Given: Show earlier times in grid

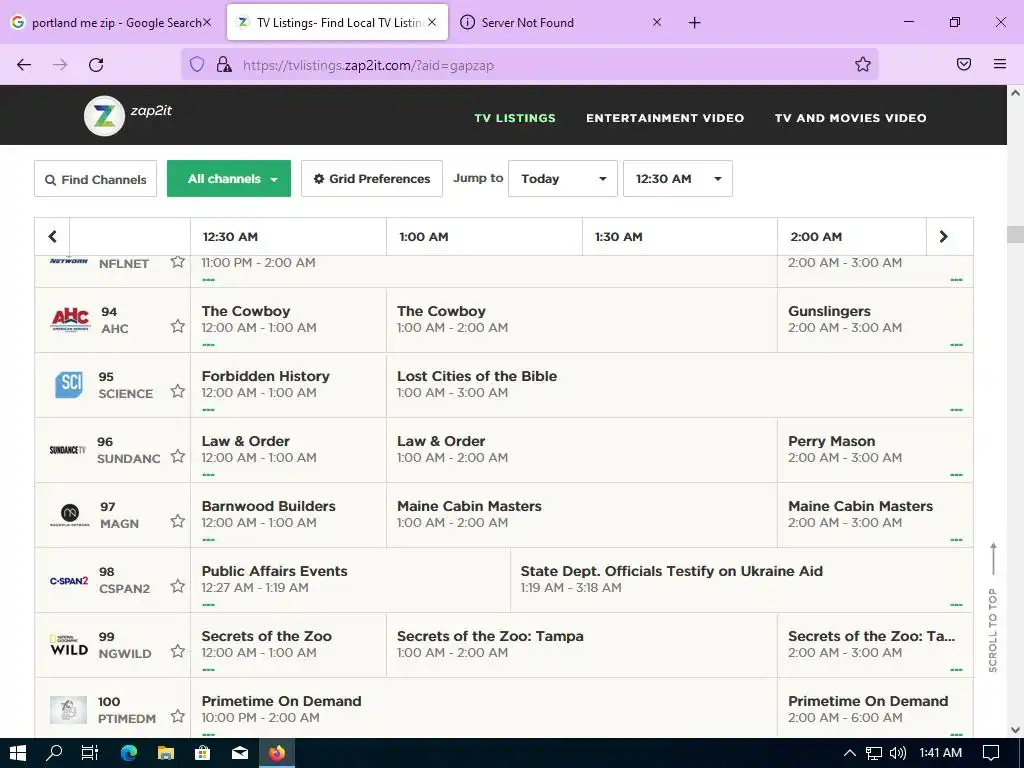Looking at the screenshot, I should [52, 236].
